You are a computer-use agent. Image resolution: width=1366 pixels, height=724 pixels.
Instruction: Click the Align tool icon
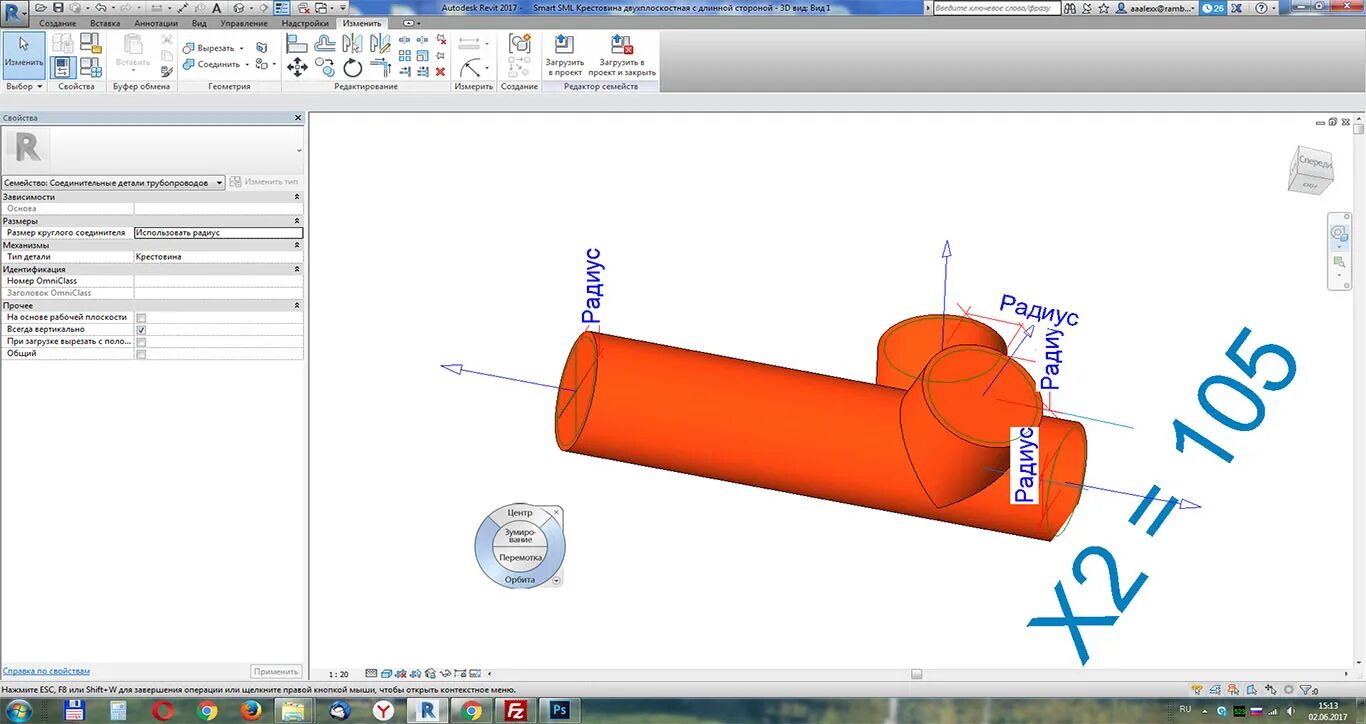(x=297, y=44)
